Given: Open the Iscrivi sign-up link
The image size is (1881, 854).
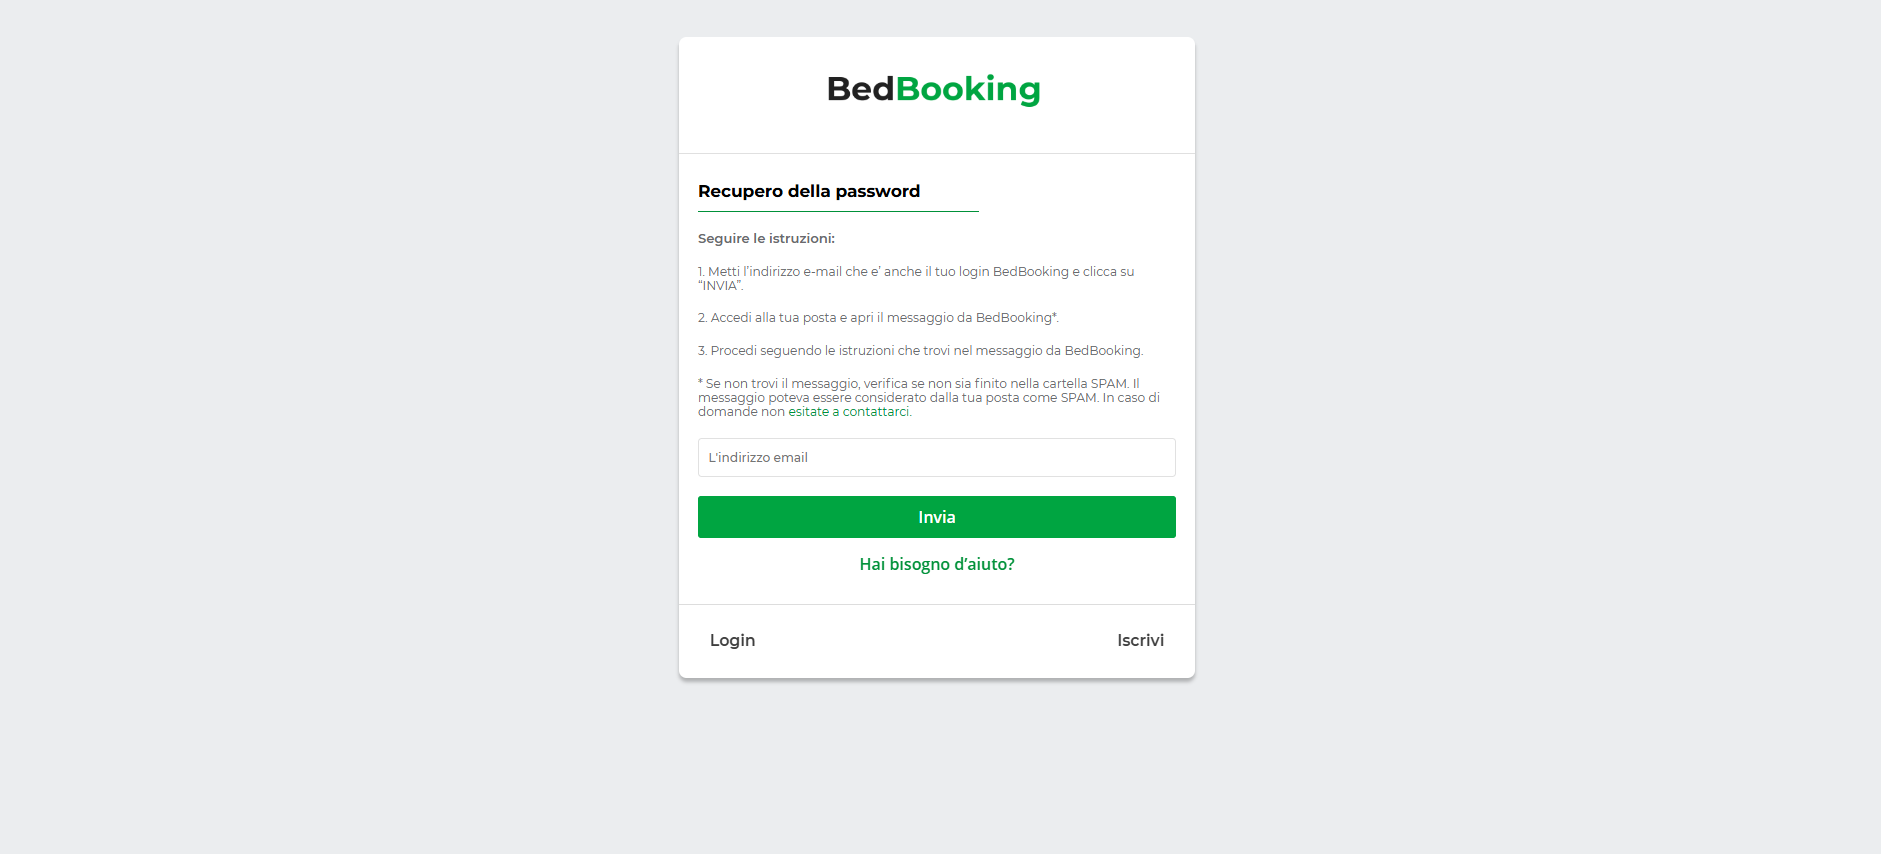Looking at the screenshot, I should click(1140, 640).
